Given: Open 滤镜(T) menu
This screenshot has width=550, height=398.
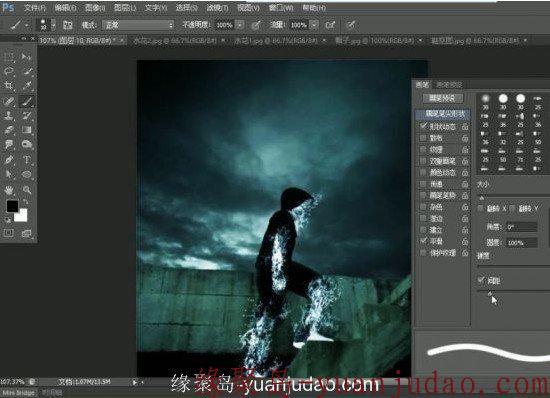Looking at the screenshot, I should coord(217,7).
